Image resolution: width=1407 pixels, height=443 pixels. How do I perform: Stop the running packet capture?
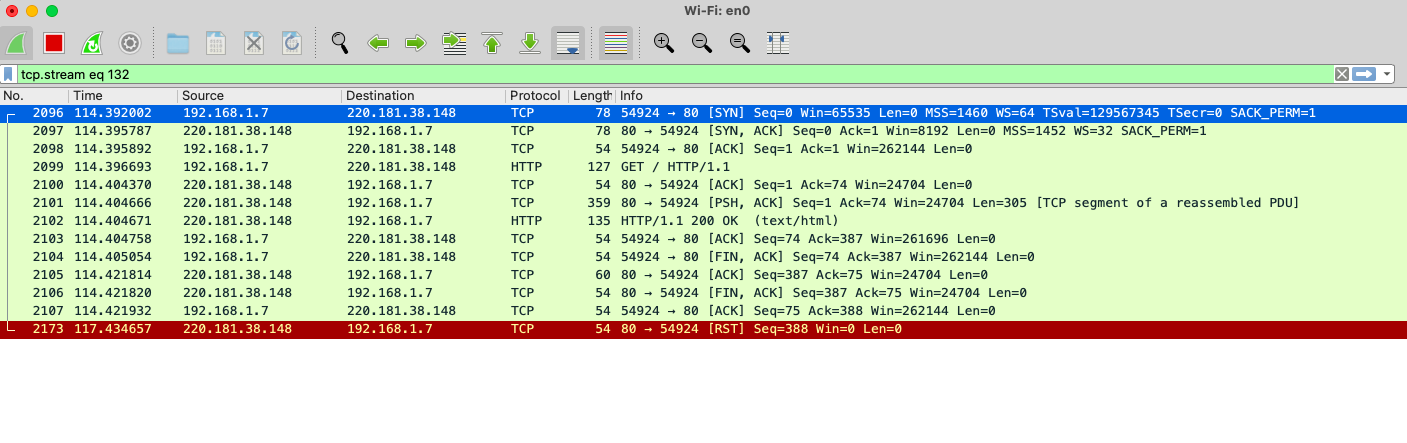pyautogui.click(x=54, y=43)
